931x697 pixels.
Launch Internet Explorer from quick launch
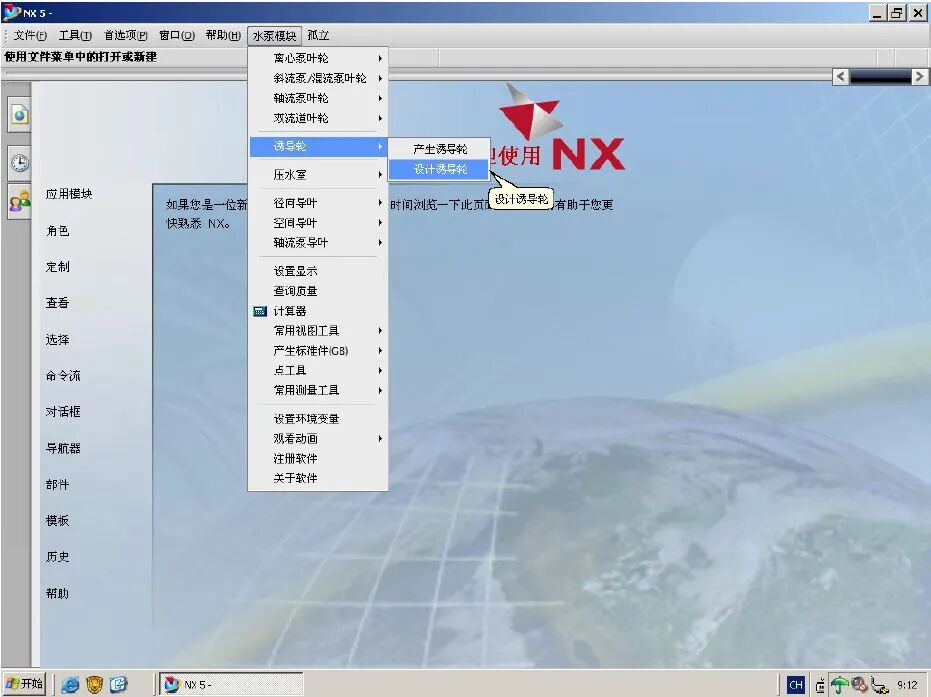coord(70,685)
